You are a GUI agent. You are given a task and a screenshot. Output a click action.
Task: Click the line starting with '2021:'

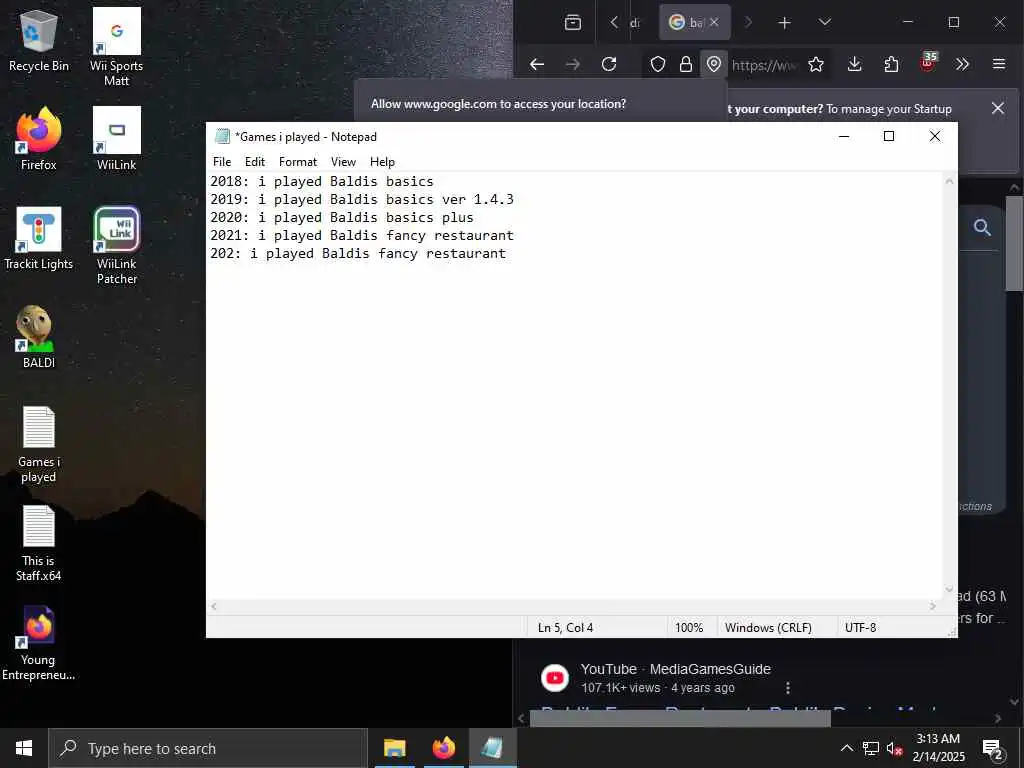click(x=362, y=235)
